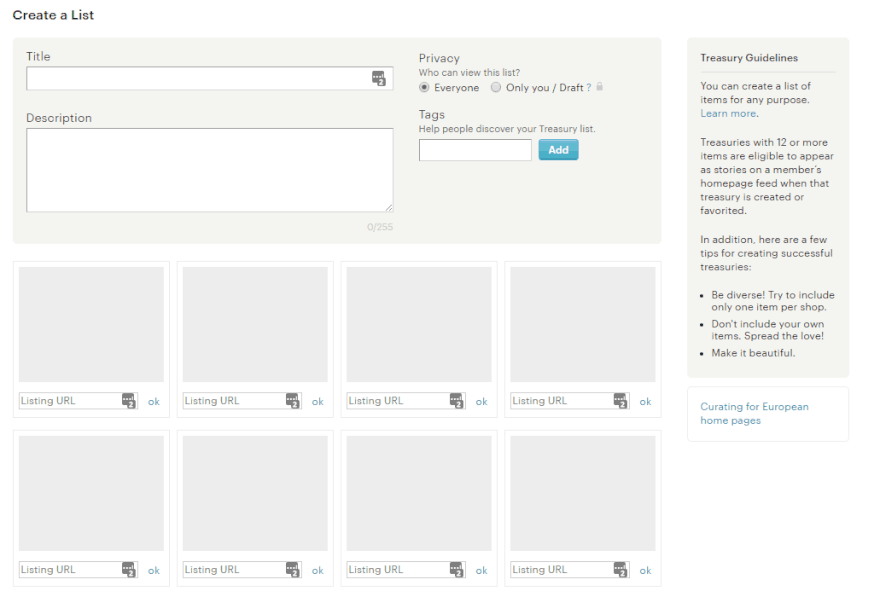Open the Learn more link

pyautogui.click(x=728, y=114)
